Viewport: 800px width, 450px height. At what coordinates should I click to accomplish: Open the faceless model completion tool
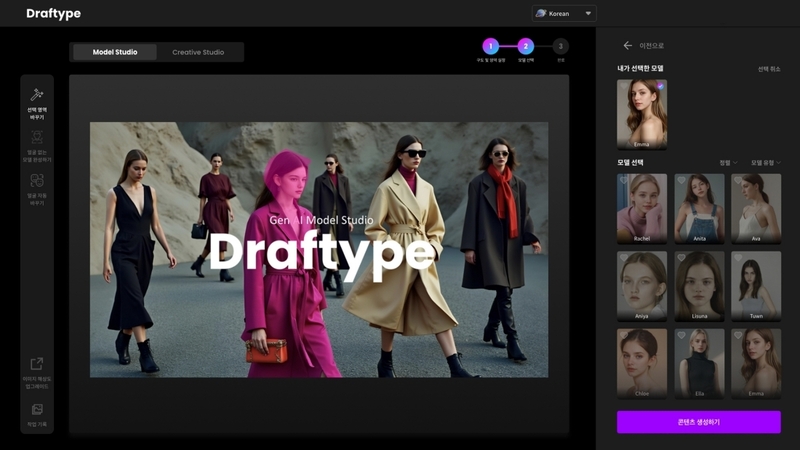coord(37,146)
